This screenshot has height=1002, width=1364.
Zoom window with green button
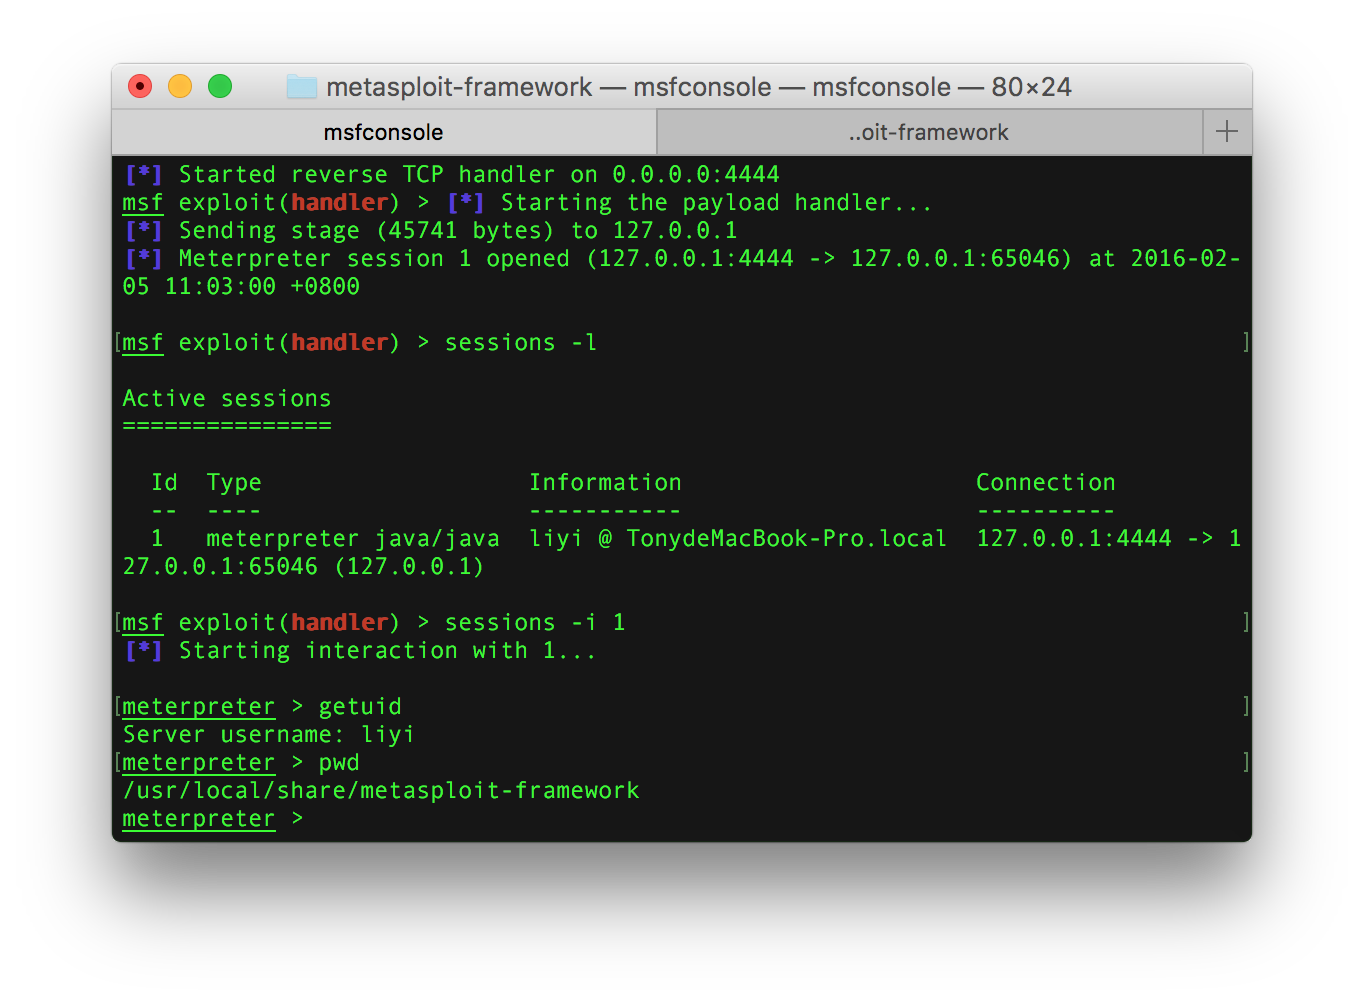[x=220, y=87]
